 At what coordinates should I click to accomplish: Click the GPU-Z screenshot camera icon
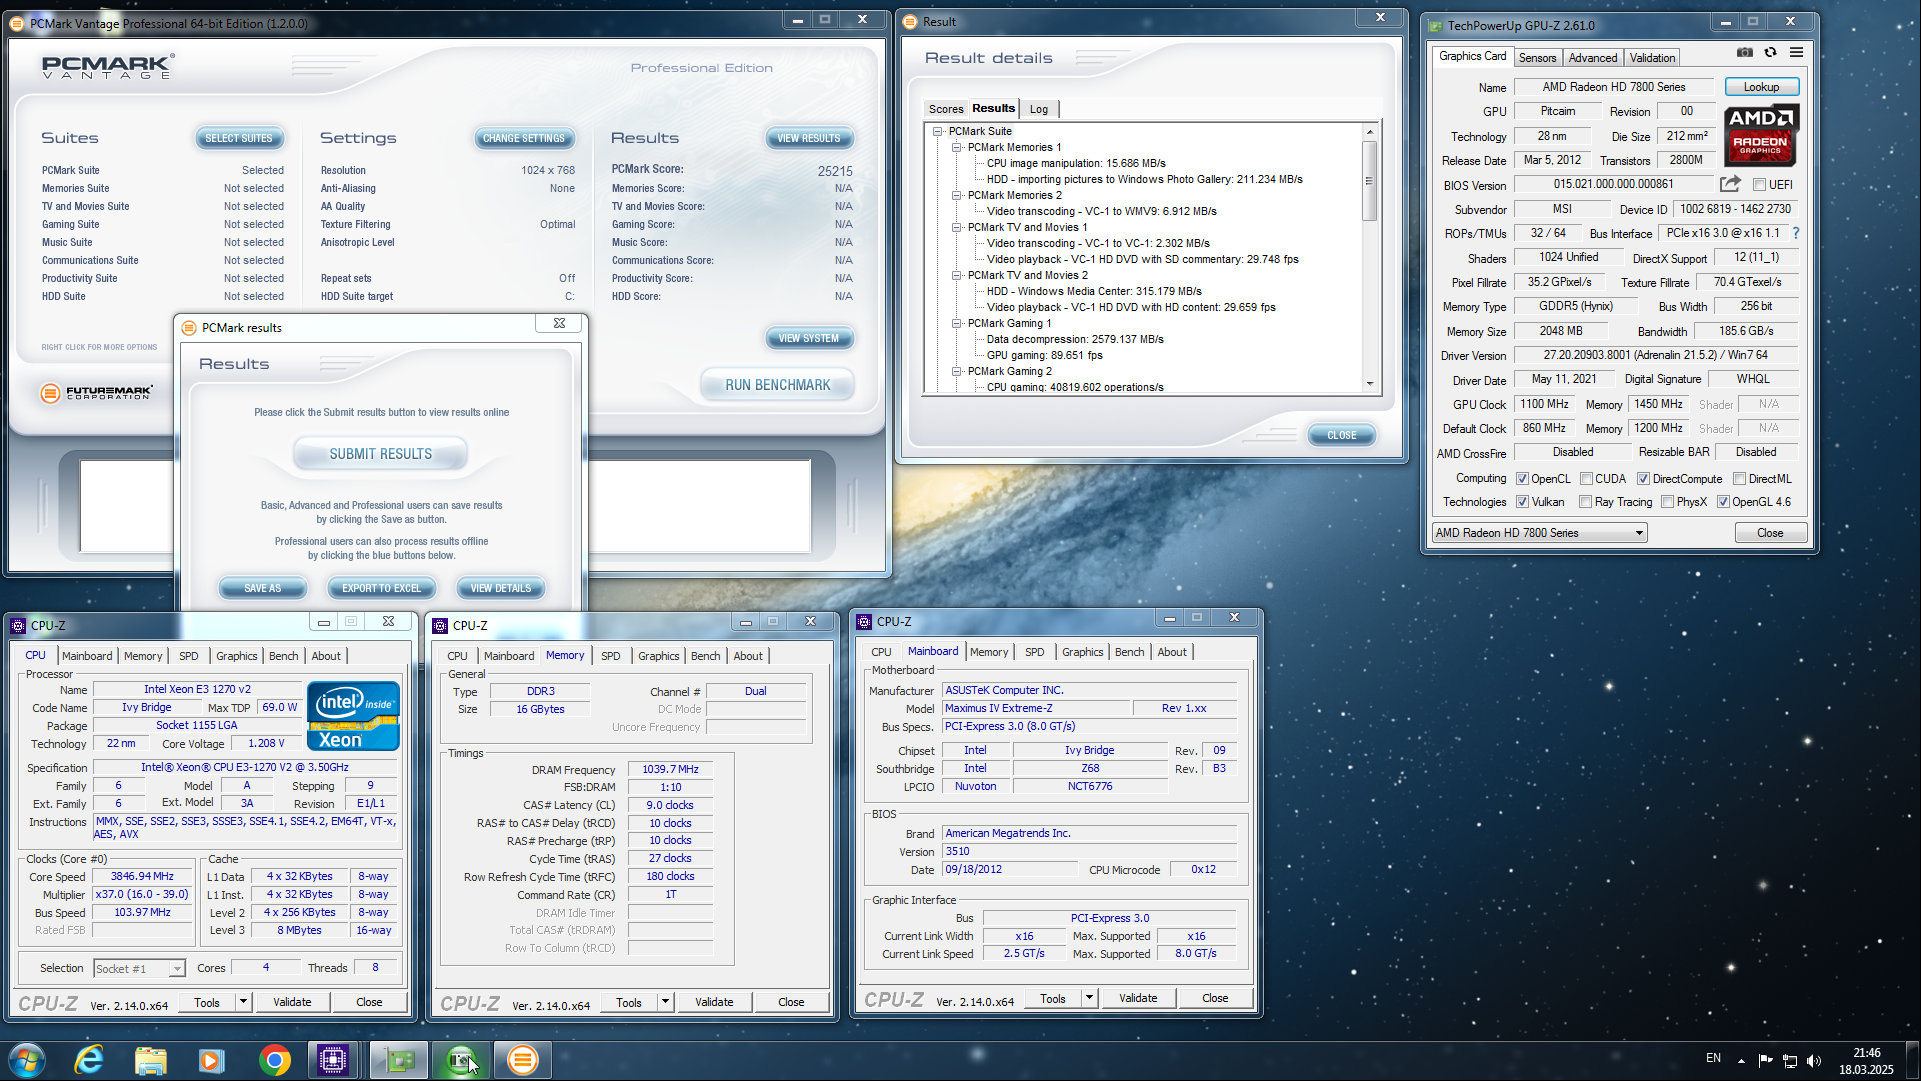pos(1744,52)
